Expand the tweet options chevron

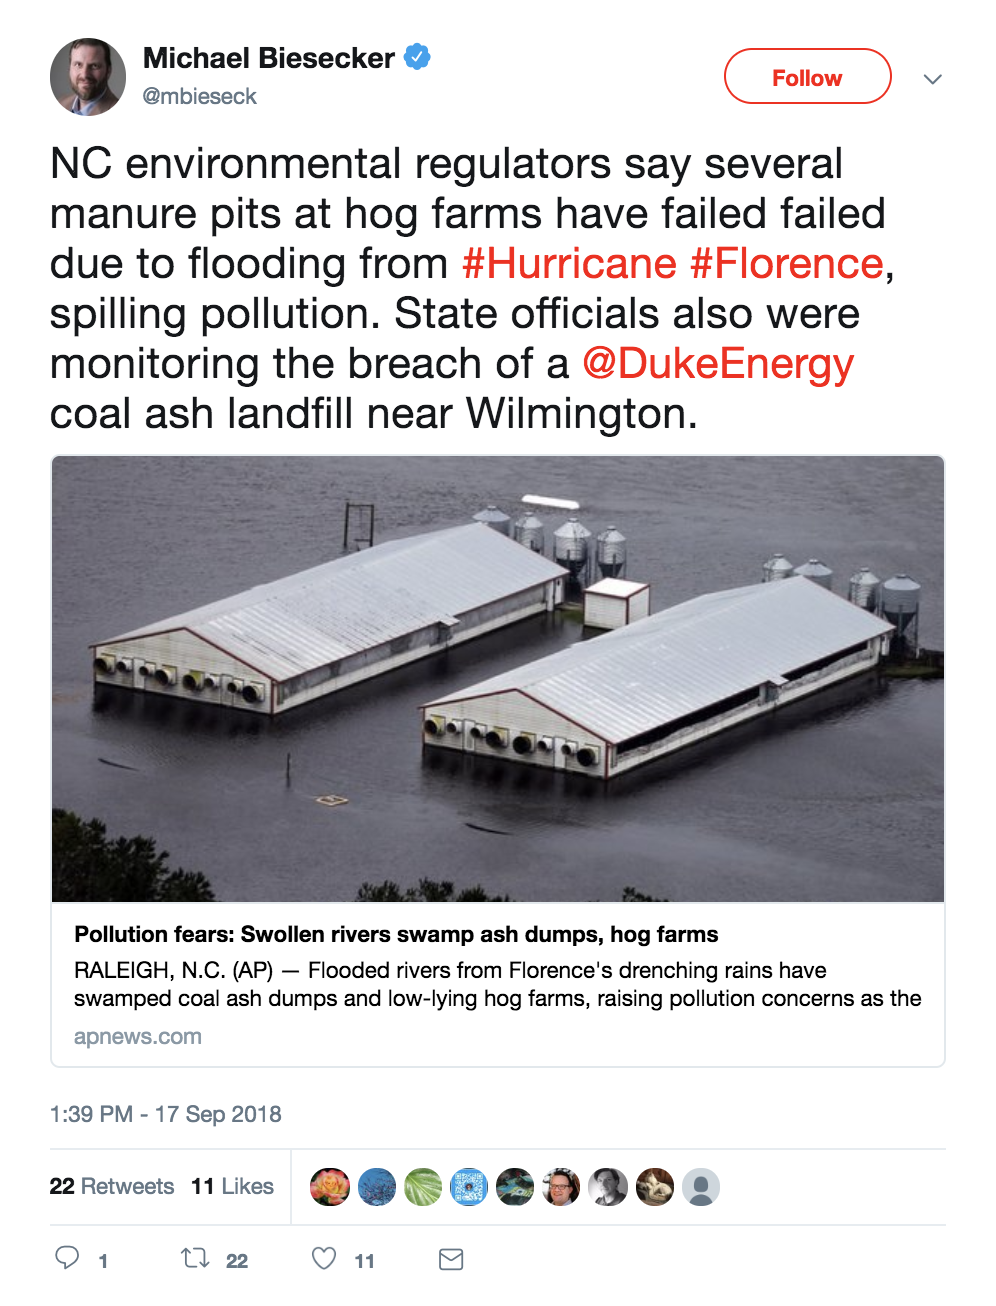(932, 79)
